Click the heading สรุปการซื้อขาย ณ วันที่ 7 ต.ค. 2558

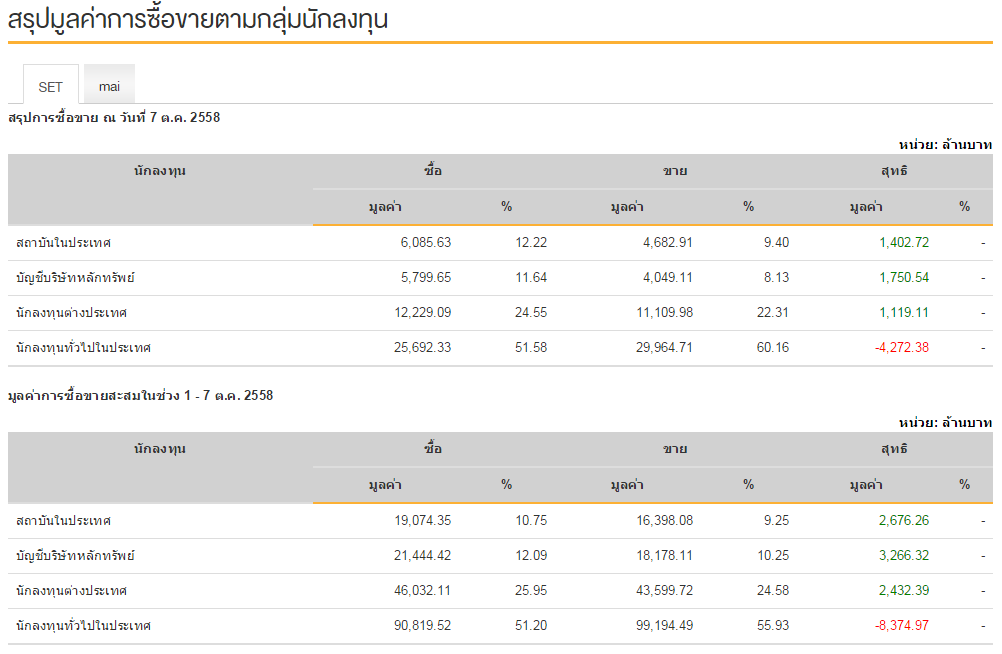[x=114, y=118]
